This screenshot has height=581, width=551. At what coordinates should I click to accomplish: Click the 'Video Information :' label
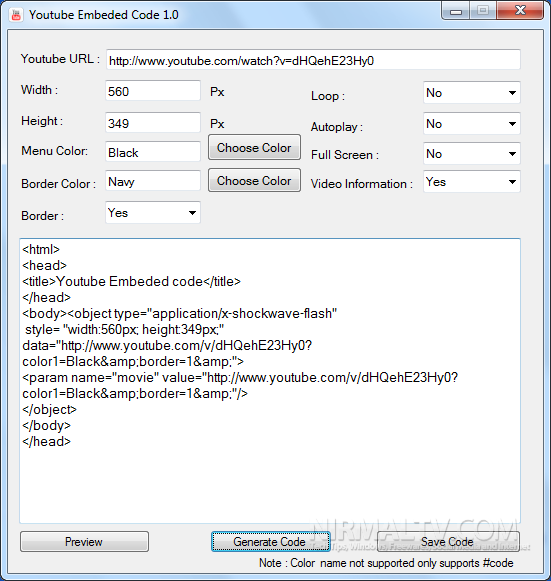click(x=362, y=184)
